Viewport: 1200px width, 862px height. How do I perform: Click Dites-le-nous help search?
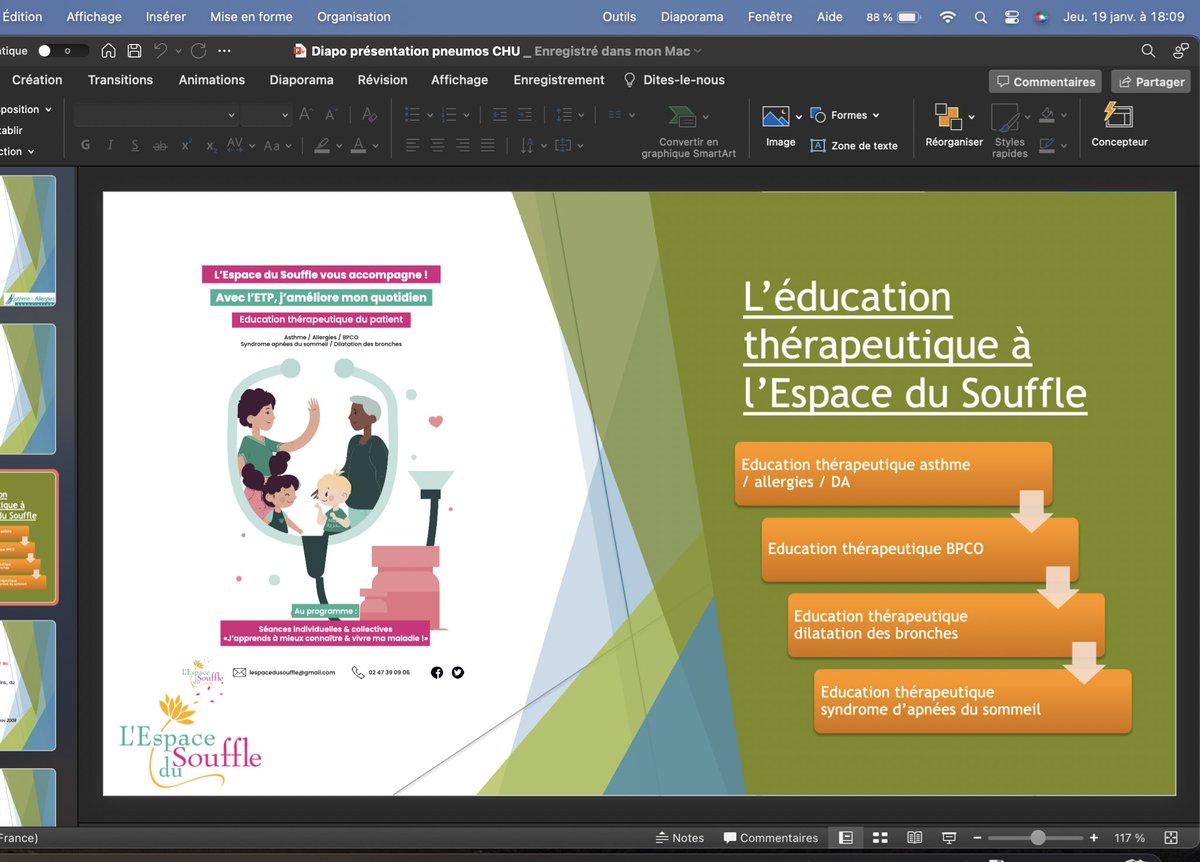pos(674,80)
